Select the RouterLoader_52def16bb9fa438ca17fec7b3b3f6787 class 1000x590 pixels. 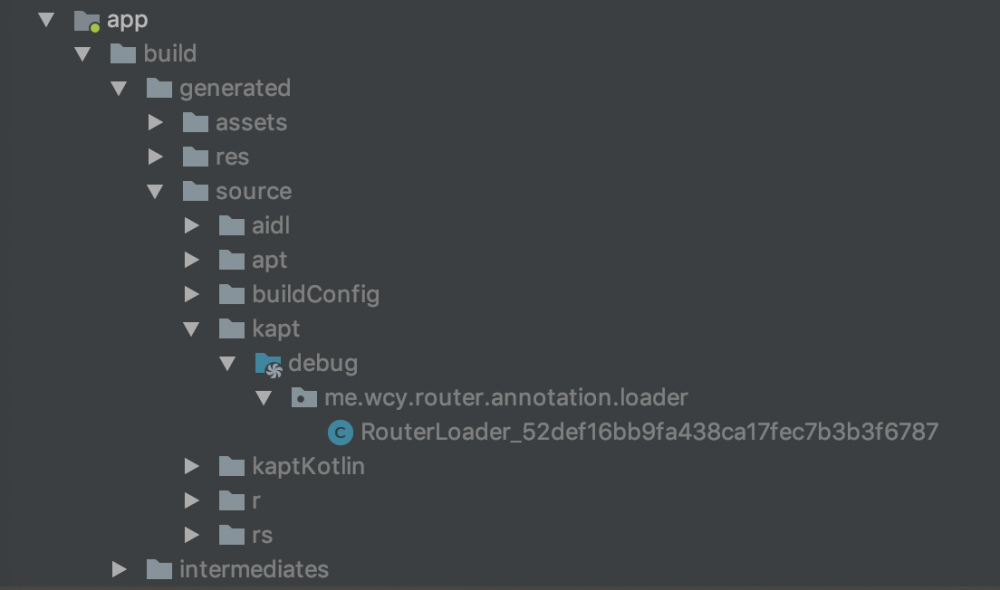649,433
